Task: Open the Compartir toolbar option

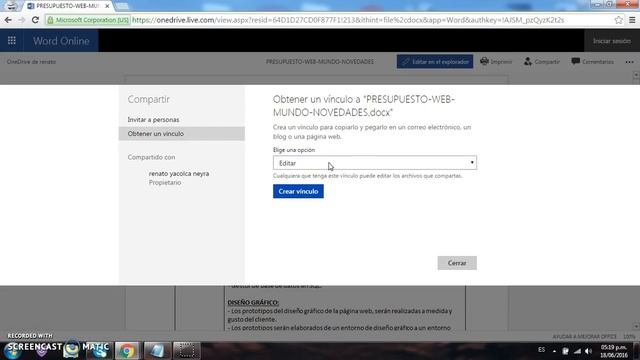Action: (542, 62)
